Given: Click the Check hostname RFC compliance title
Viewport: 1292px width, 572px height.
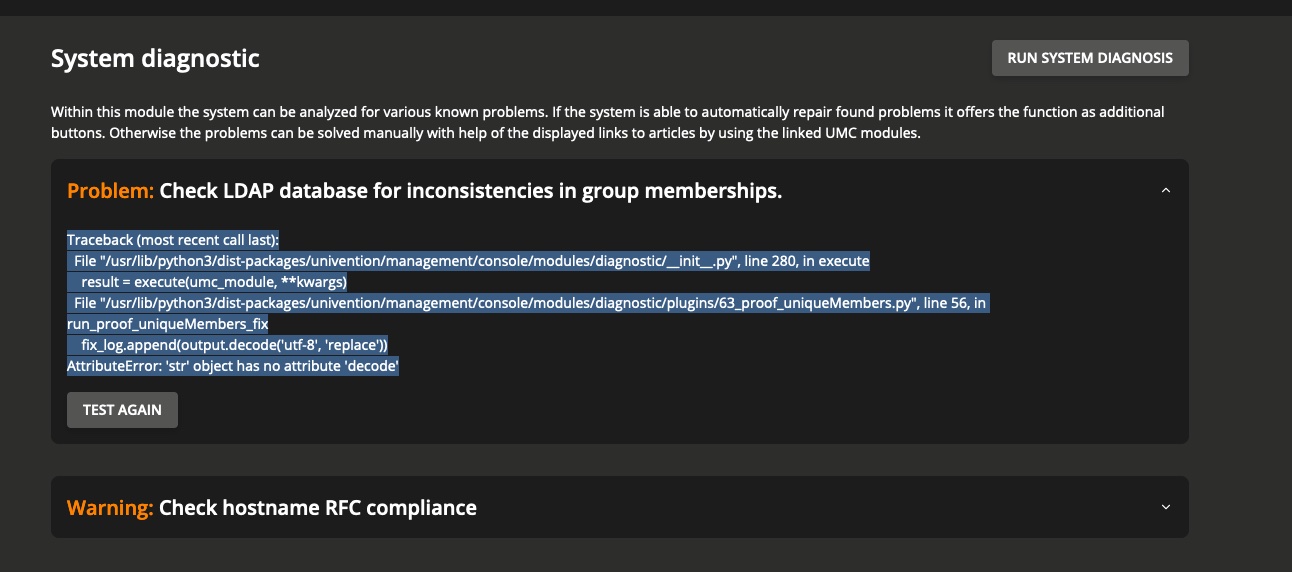Looking at the screenshot, I should (317, 507).
